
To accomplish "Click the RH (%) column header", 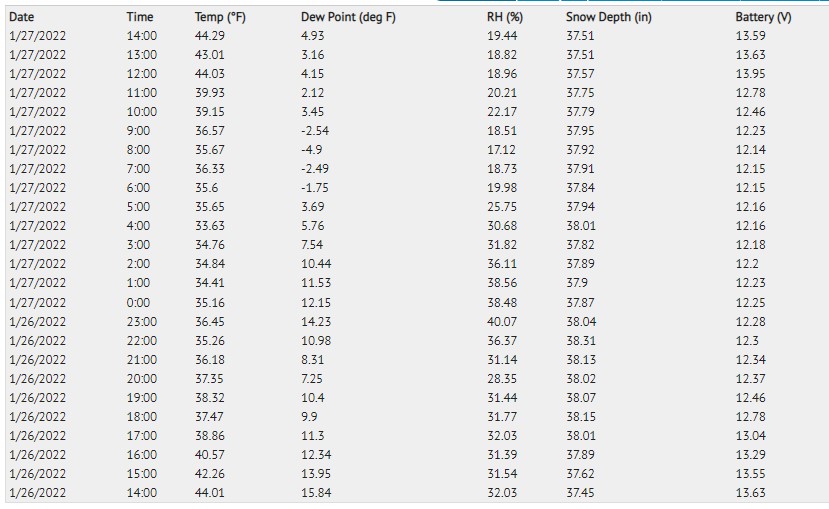I will 504,17.
